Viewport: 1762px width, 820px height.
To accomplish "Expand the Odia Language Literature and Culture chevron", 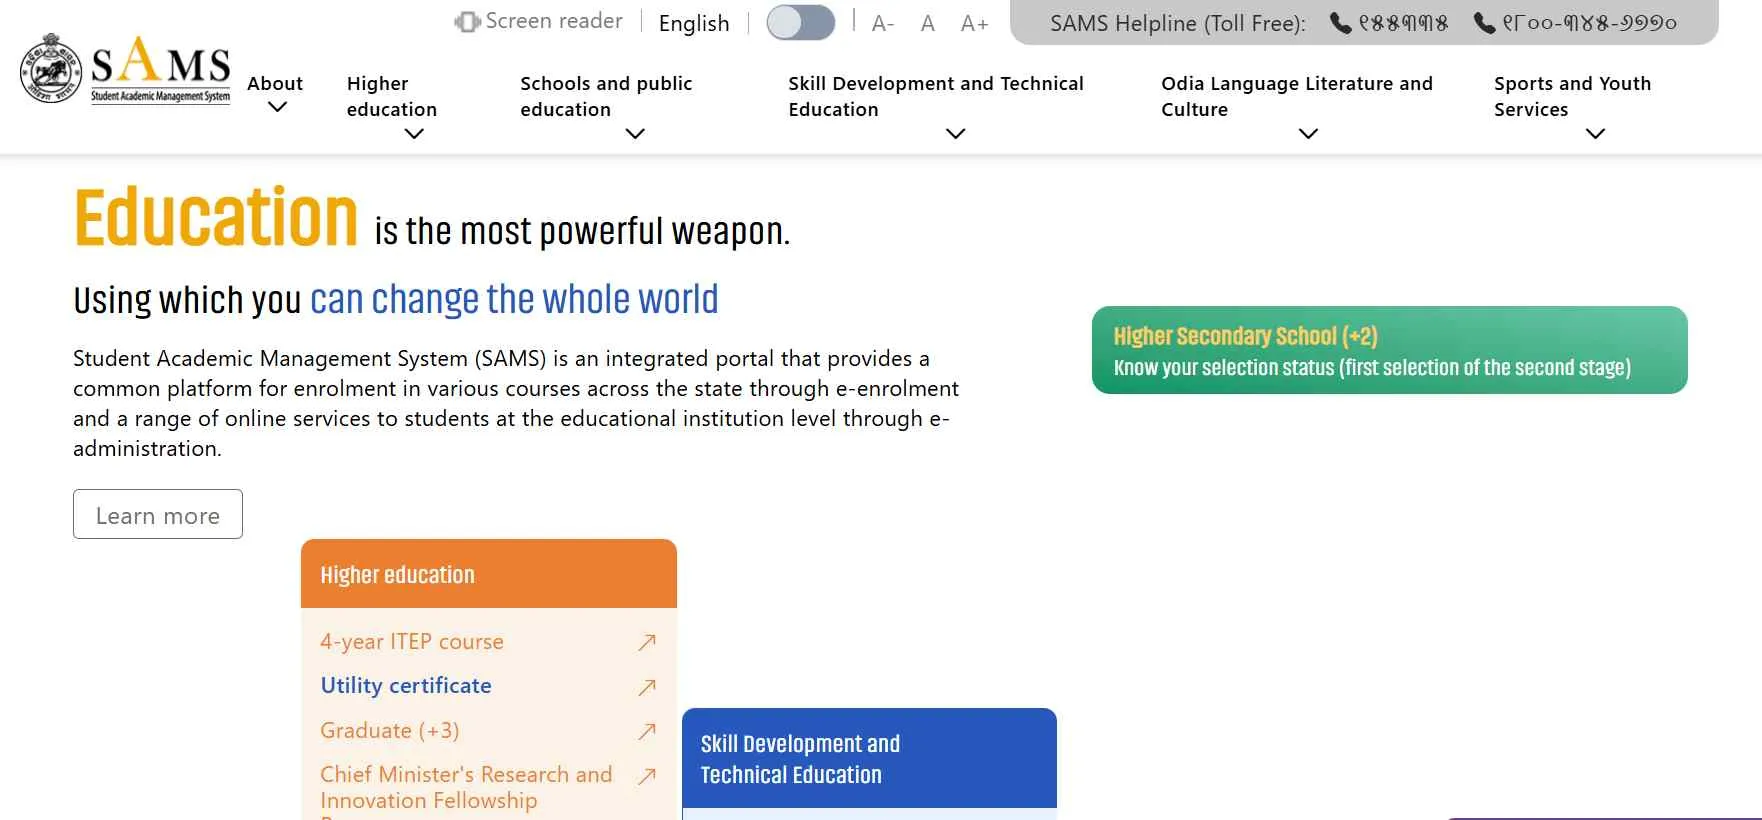I will pos(1308,133).
